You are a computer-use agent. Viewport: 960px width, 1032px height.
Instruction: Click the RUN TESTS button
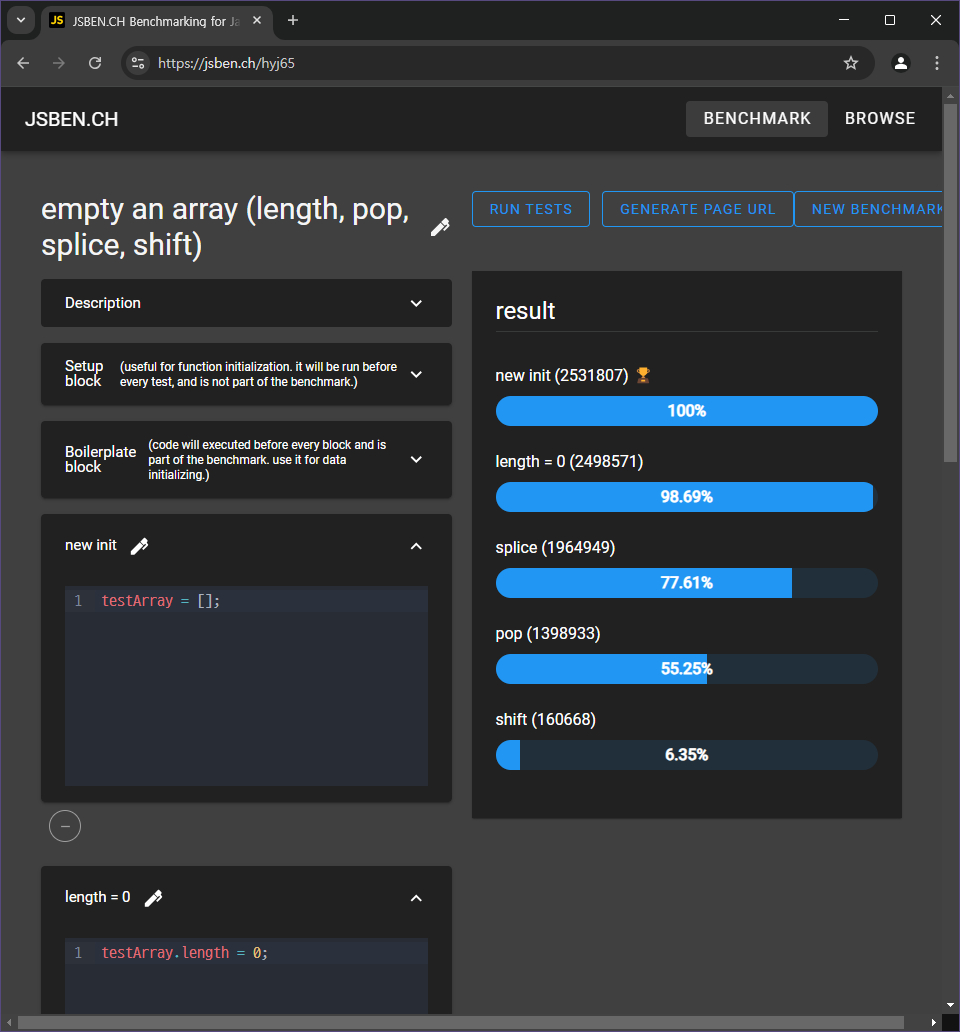coord(531,209)
